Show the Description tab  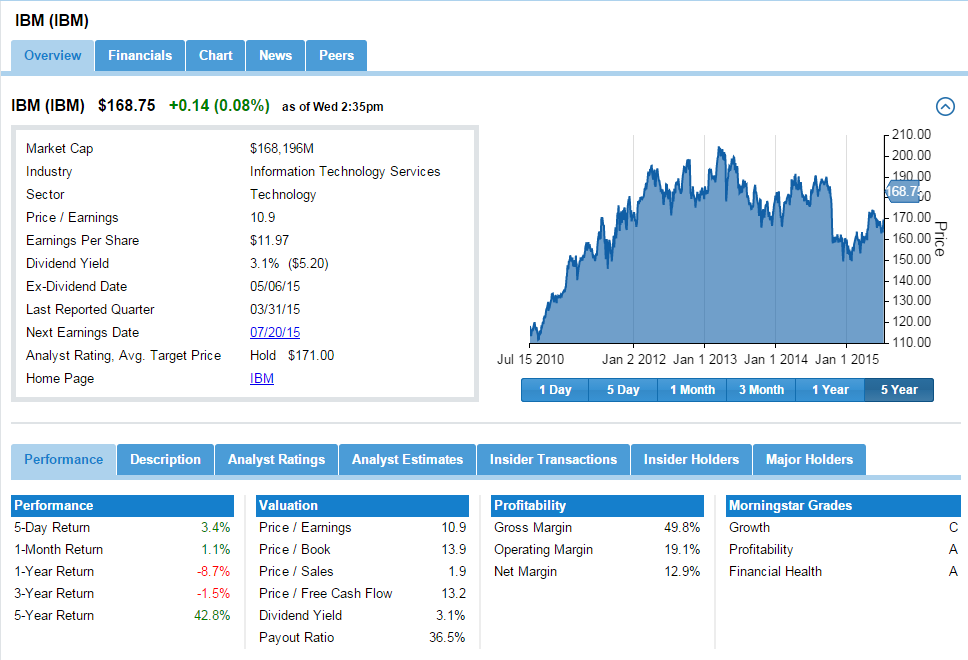point(165,459)
